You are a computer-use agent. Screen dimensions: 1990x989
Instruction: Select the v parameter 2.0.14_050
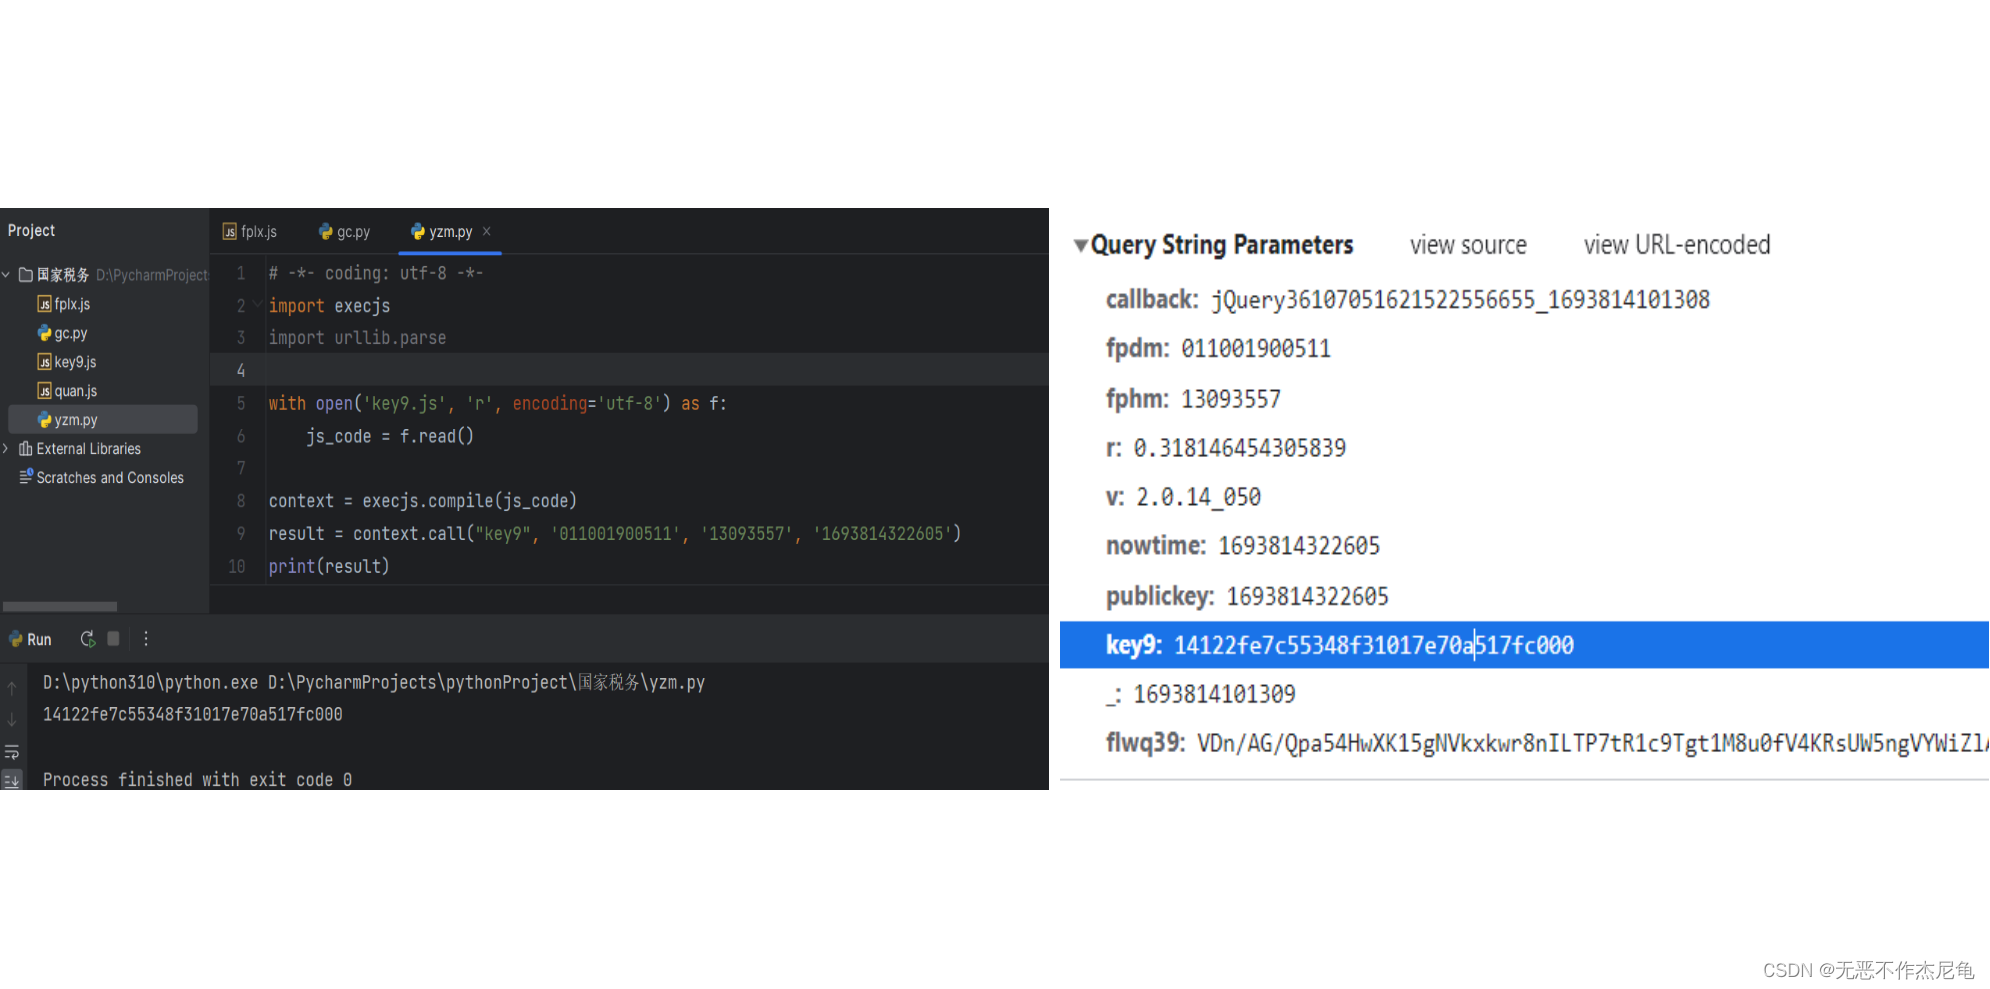point(1198,497)
